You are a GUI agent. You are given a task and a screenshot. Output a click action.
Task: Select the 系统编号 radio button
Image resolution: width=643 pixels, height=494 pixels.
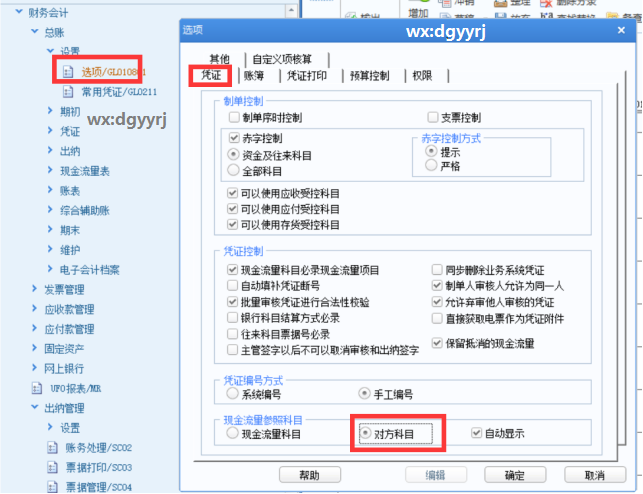(234, 394)
